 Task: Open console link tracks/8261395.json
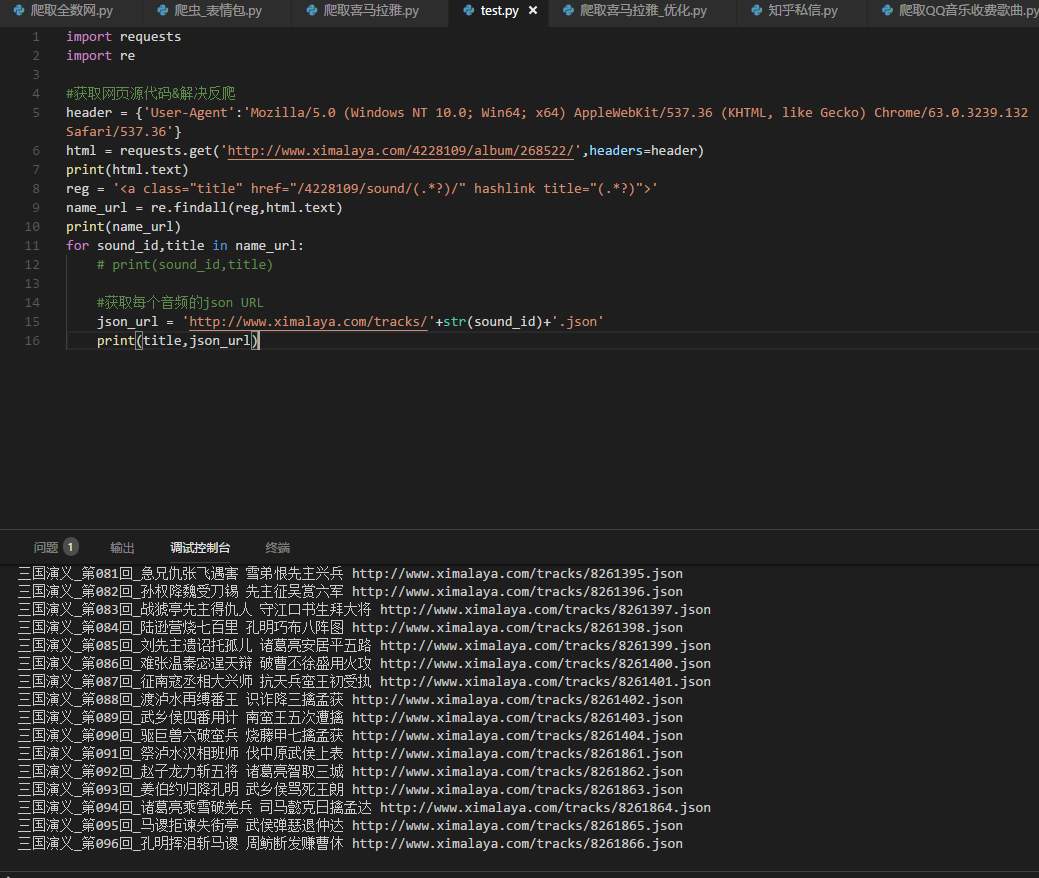(518, 574)
